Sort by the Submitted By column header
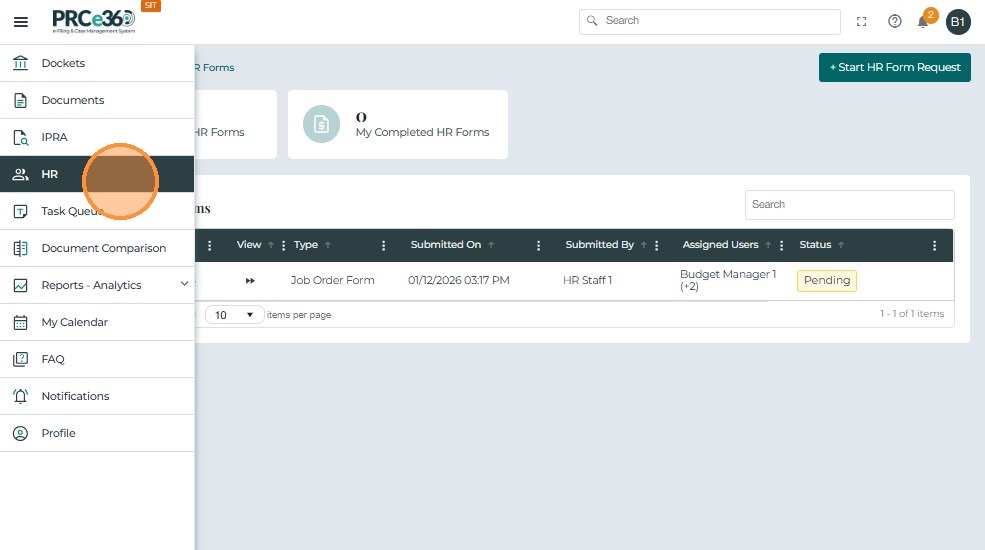The height and width of the screenshot is (550, 985). pos(599,245)
